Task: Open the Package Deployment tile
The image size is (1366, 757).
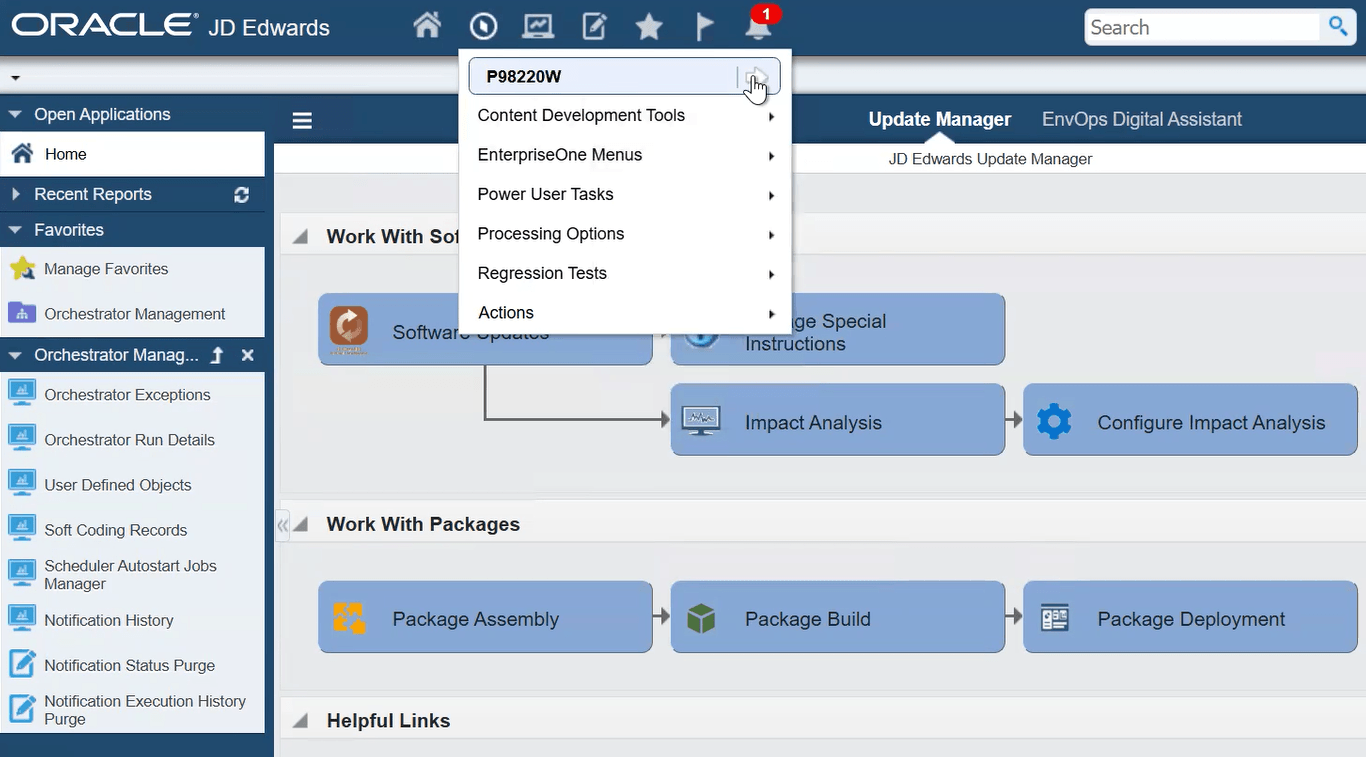Action: [1190, 617]
